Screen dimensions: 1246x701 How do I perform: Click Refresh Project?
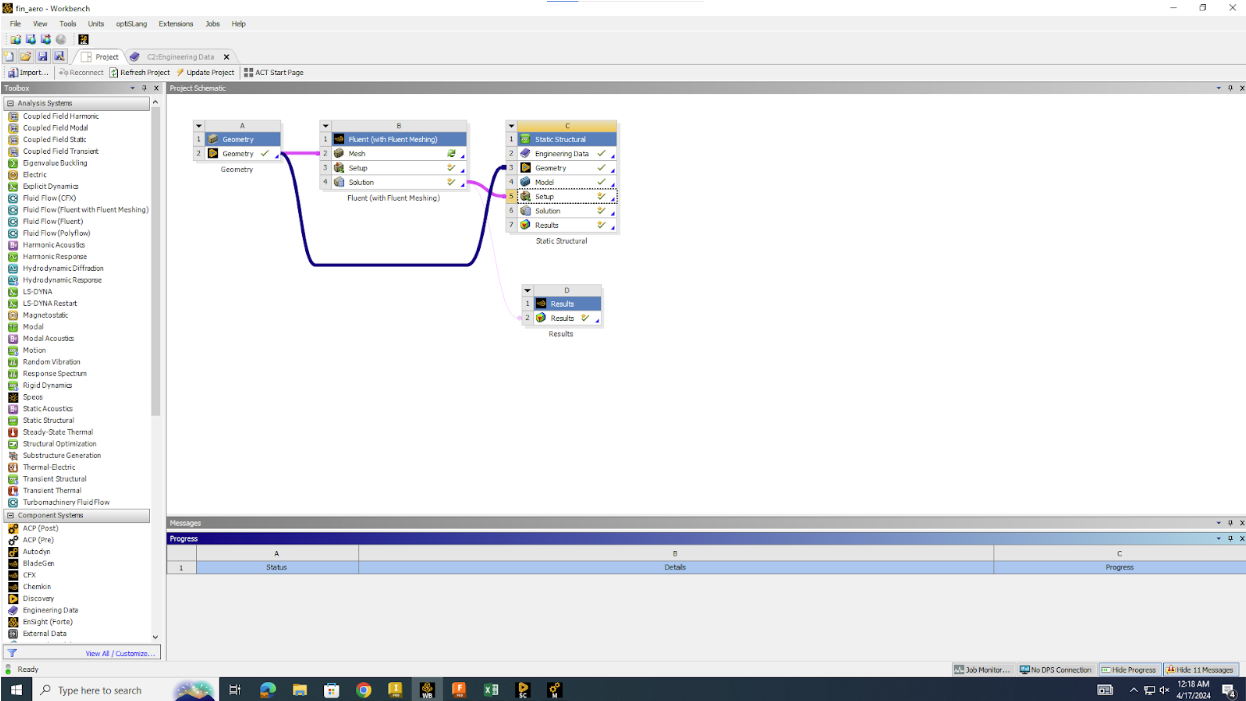click(140, 72)
